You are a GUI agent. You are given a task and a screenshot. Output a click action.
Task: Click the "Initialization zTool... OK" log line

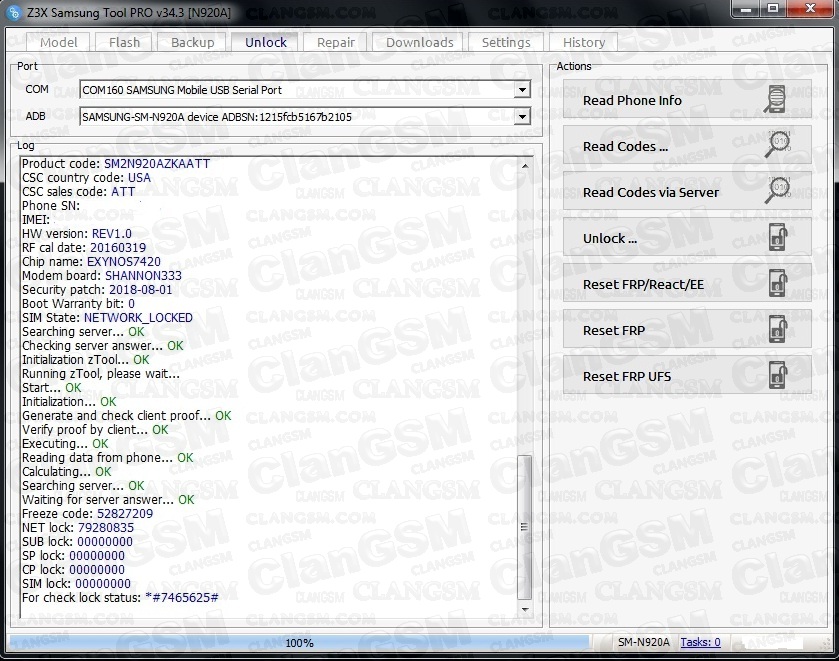(x=86, y=360)
